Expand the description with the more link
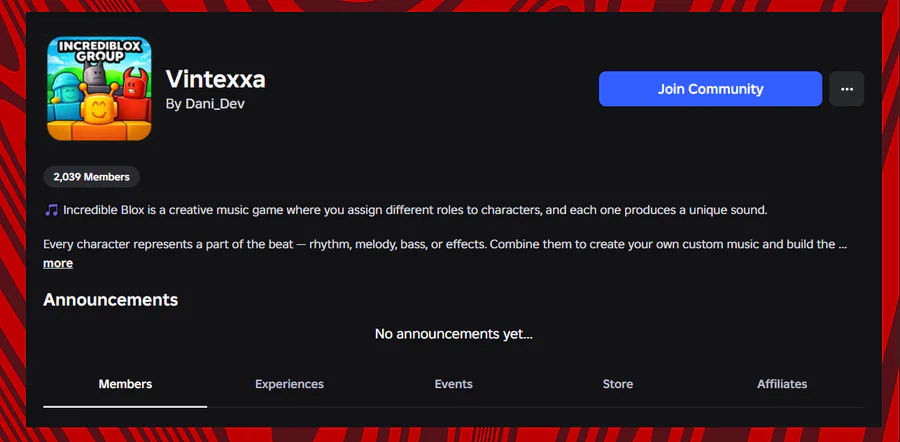Image resolution: width=900 pixels, height=442 pixels. (58, 263)
